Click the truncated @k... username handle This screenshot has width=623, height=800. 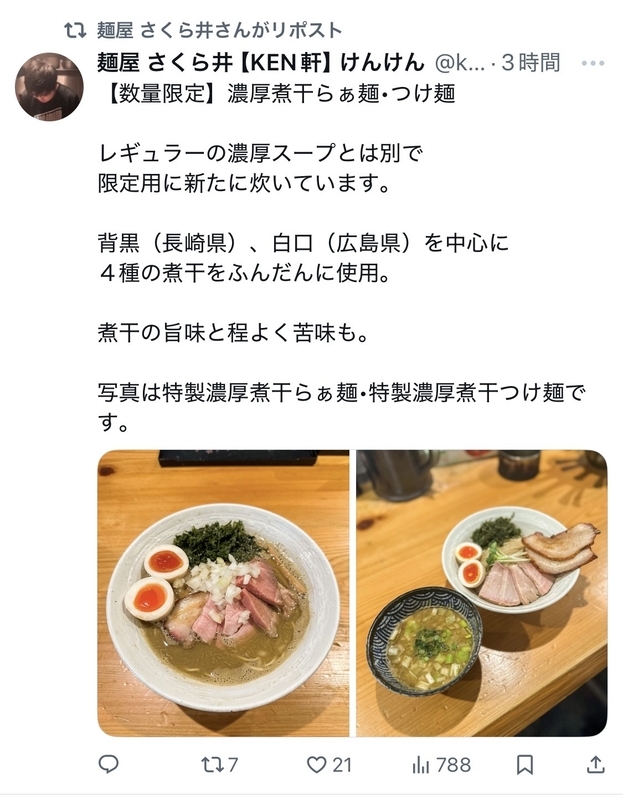[x=458, y=63]
